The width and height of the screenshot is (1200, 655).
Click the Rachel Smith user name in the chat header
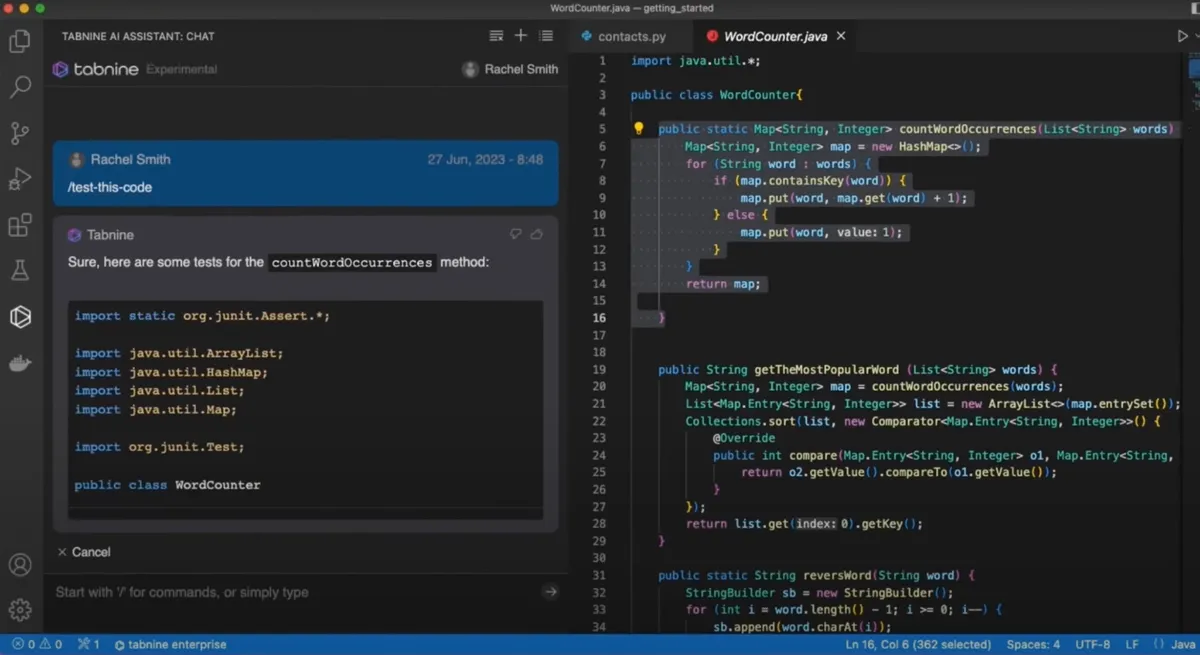pos(521,69)
